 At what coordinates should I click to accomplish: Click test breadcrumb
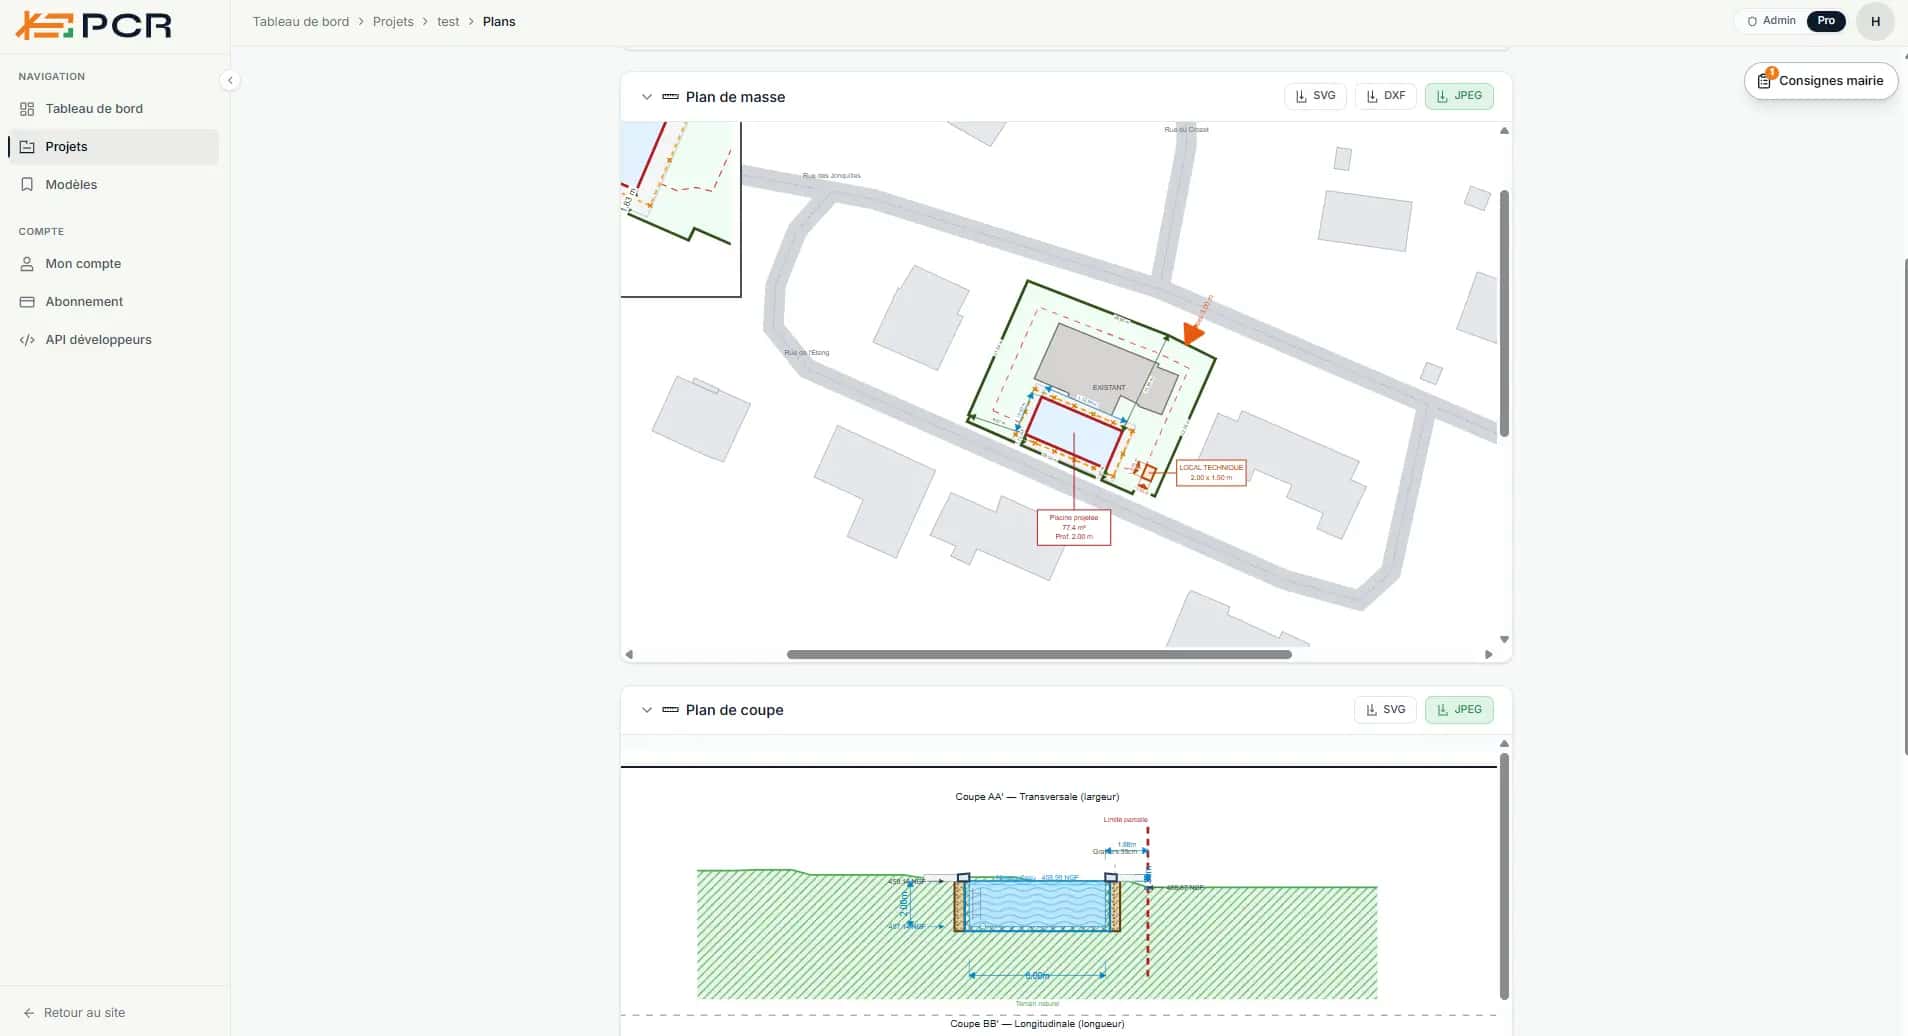pyautogui.click(x=448, y=22)
